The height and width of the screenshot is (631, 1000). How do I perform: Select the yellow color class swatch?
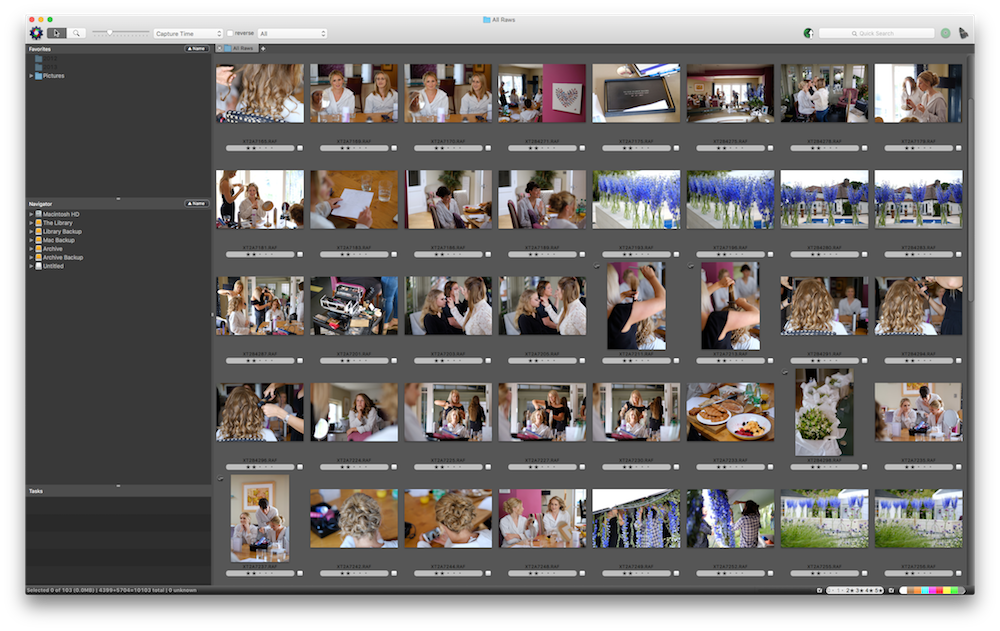[945, 591]
